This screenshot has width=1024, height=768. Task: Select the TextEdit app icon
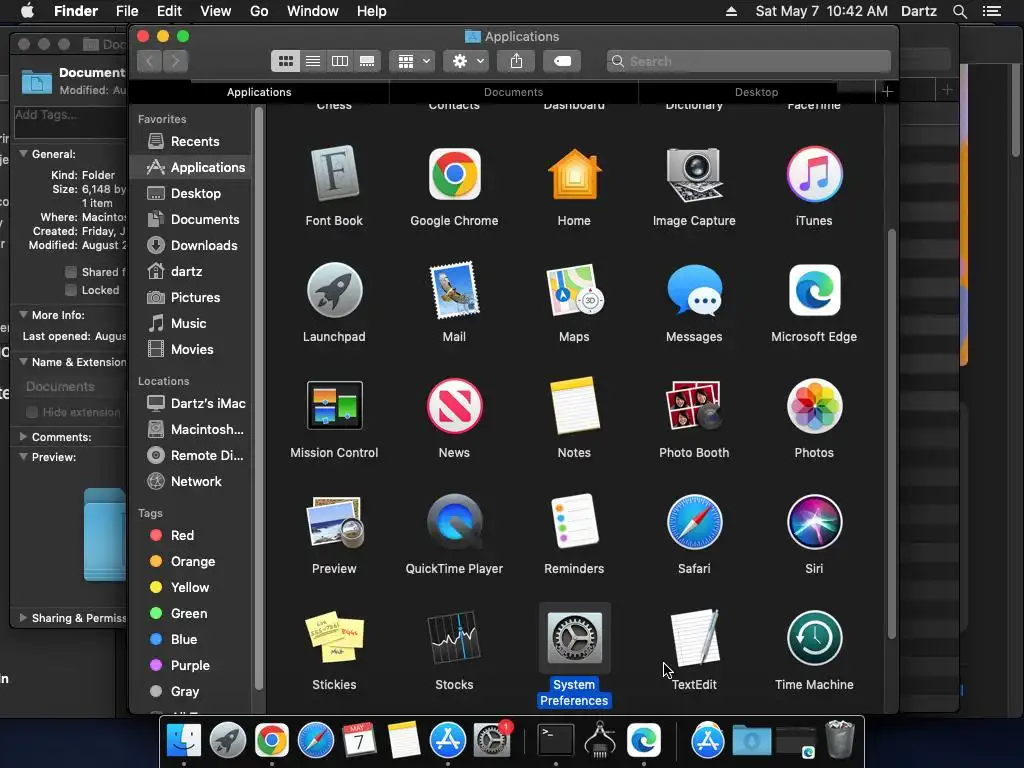tap(694, 638)
